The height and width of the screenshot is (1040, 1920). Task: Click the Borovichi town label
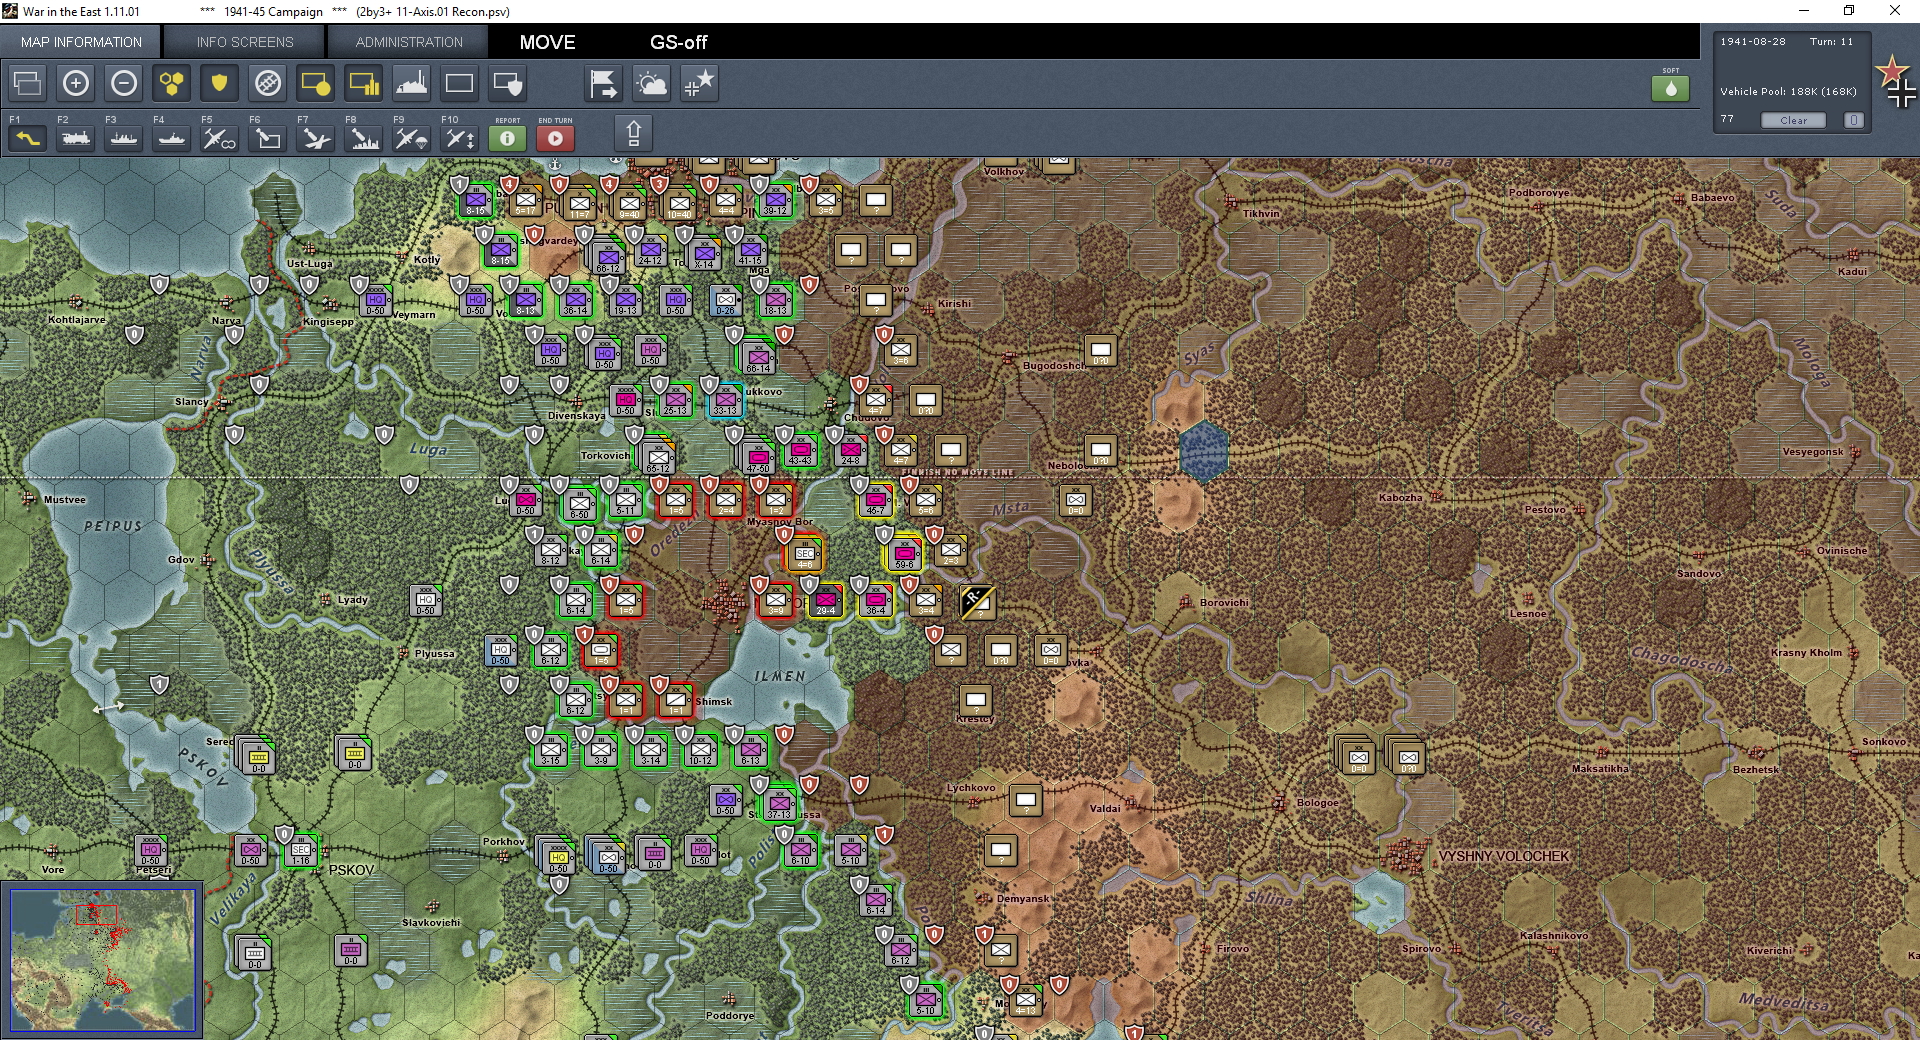(1224, 602)
